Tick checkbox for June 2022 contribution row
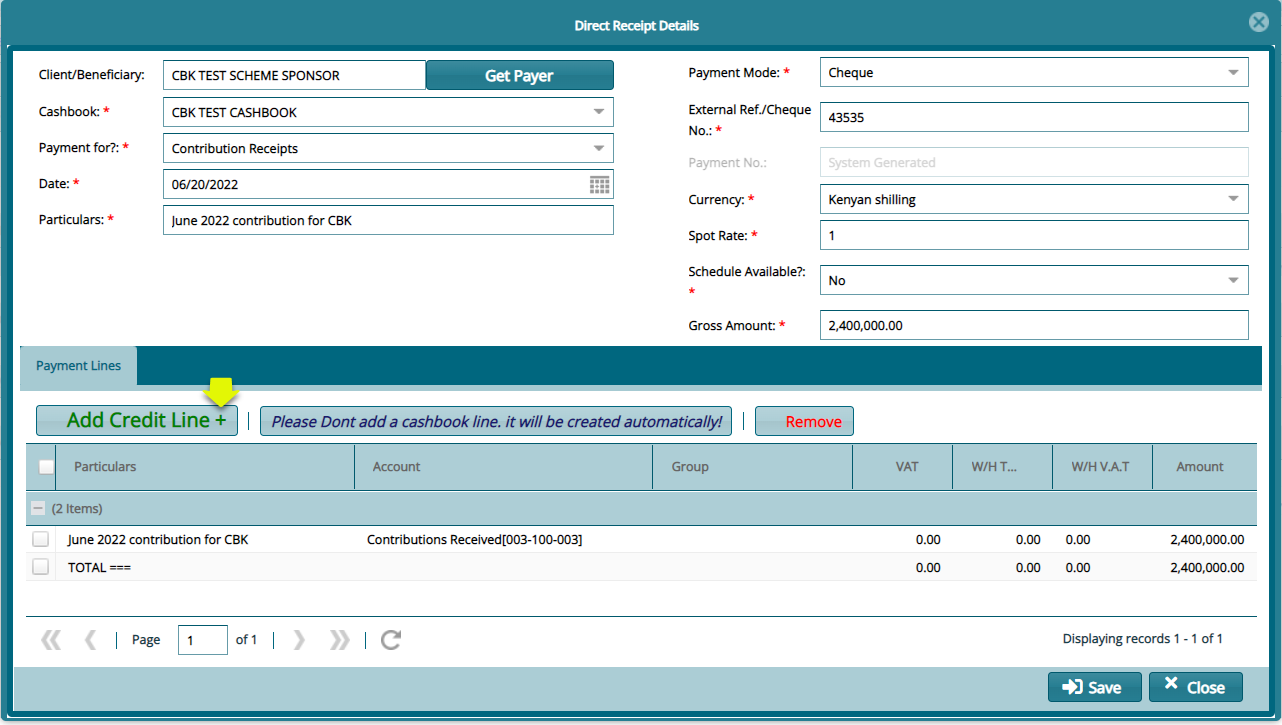The image size is (1282, 725). 40,539
